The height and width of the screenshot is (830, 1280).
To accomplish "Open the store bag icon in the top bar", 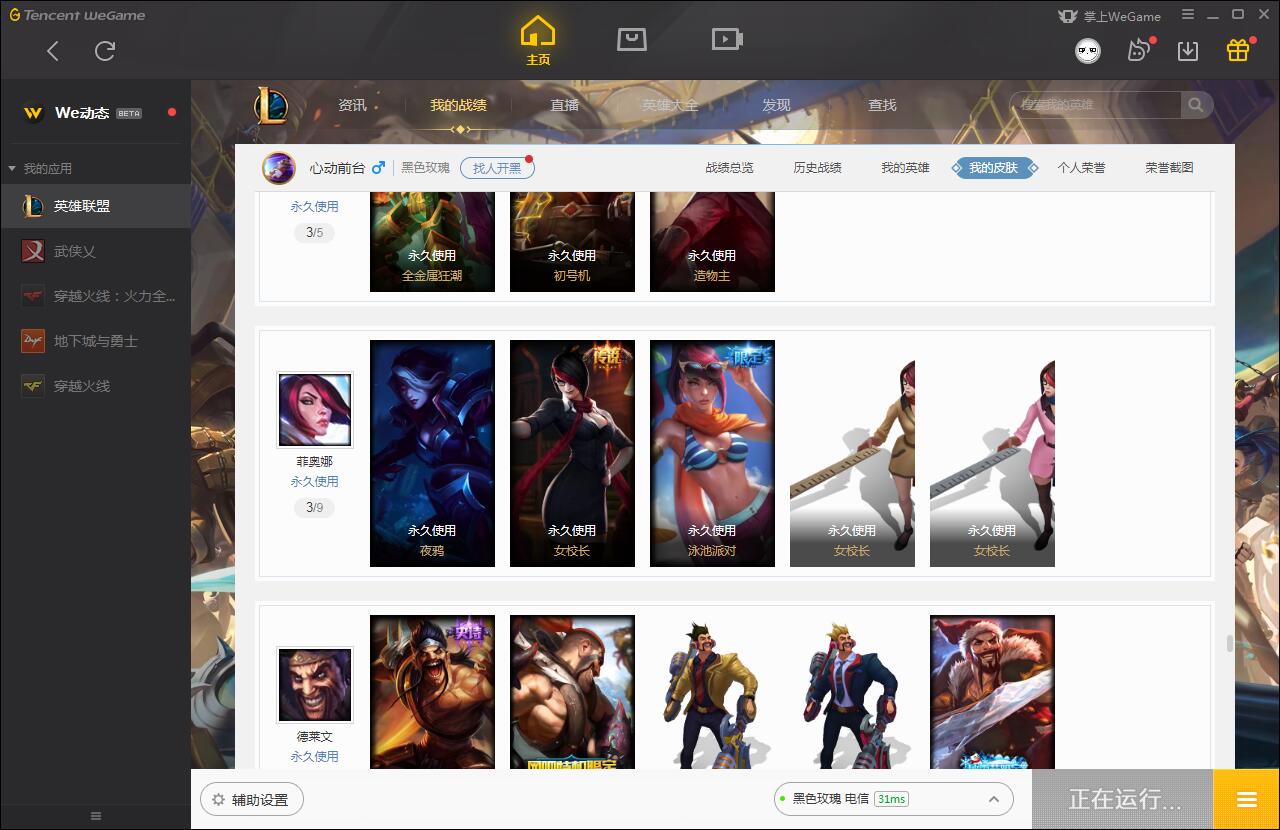I will click(632, 39).
